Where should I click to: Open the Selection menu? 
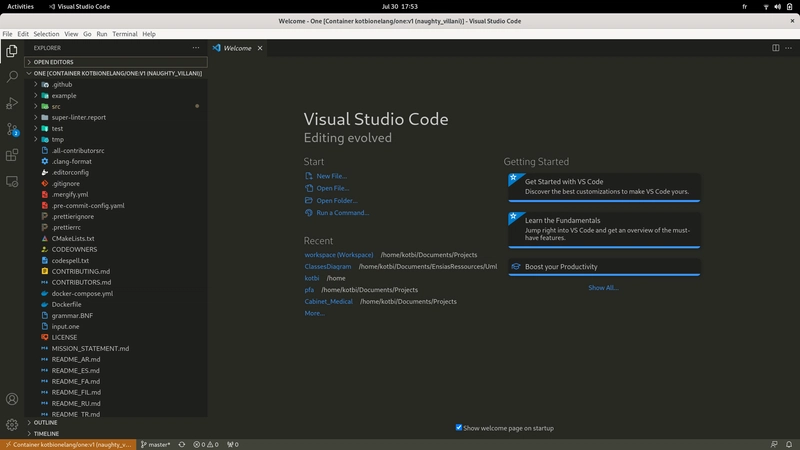point(46,34)
